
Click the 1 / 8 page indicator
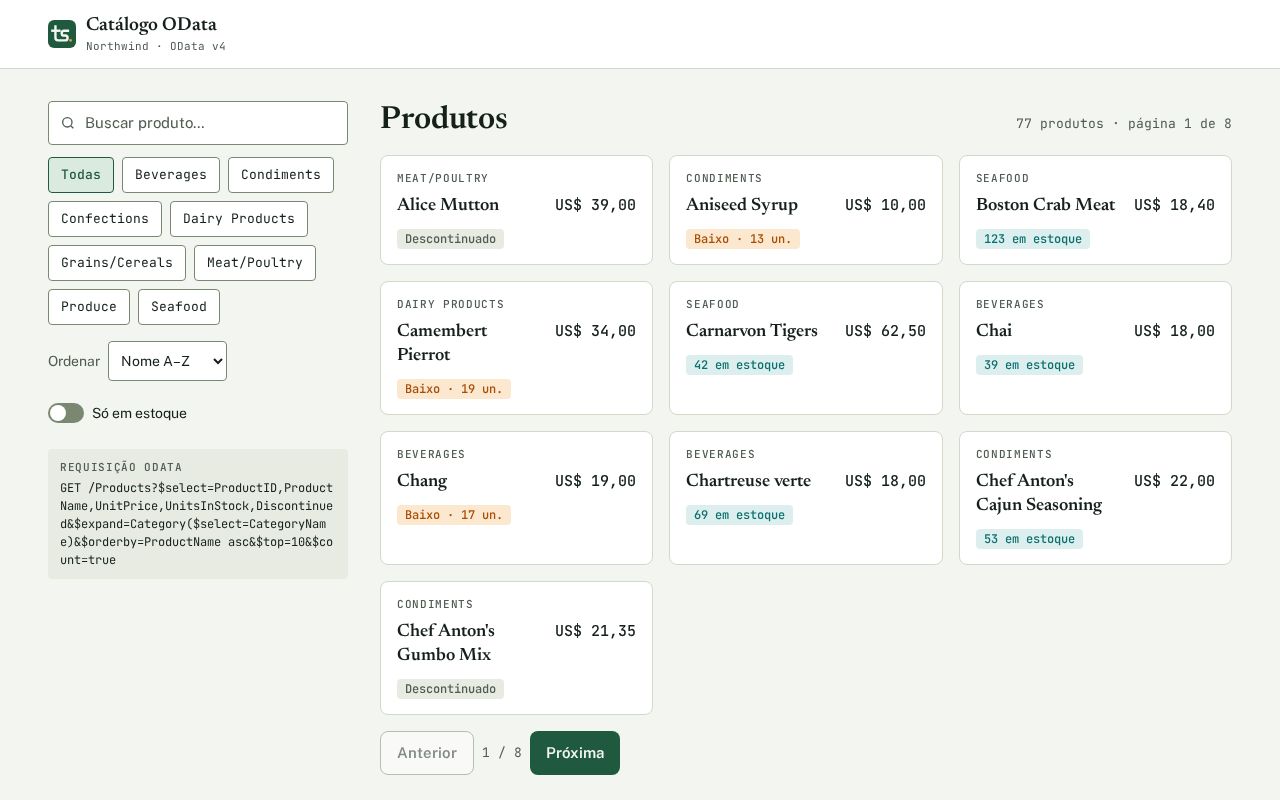coord(502,753)
